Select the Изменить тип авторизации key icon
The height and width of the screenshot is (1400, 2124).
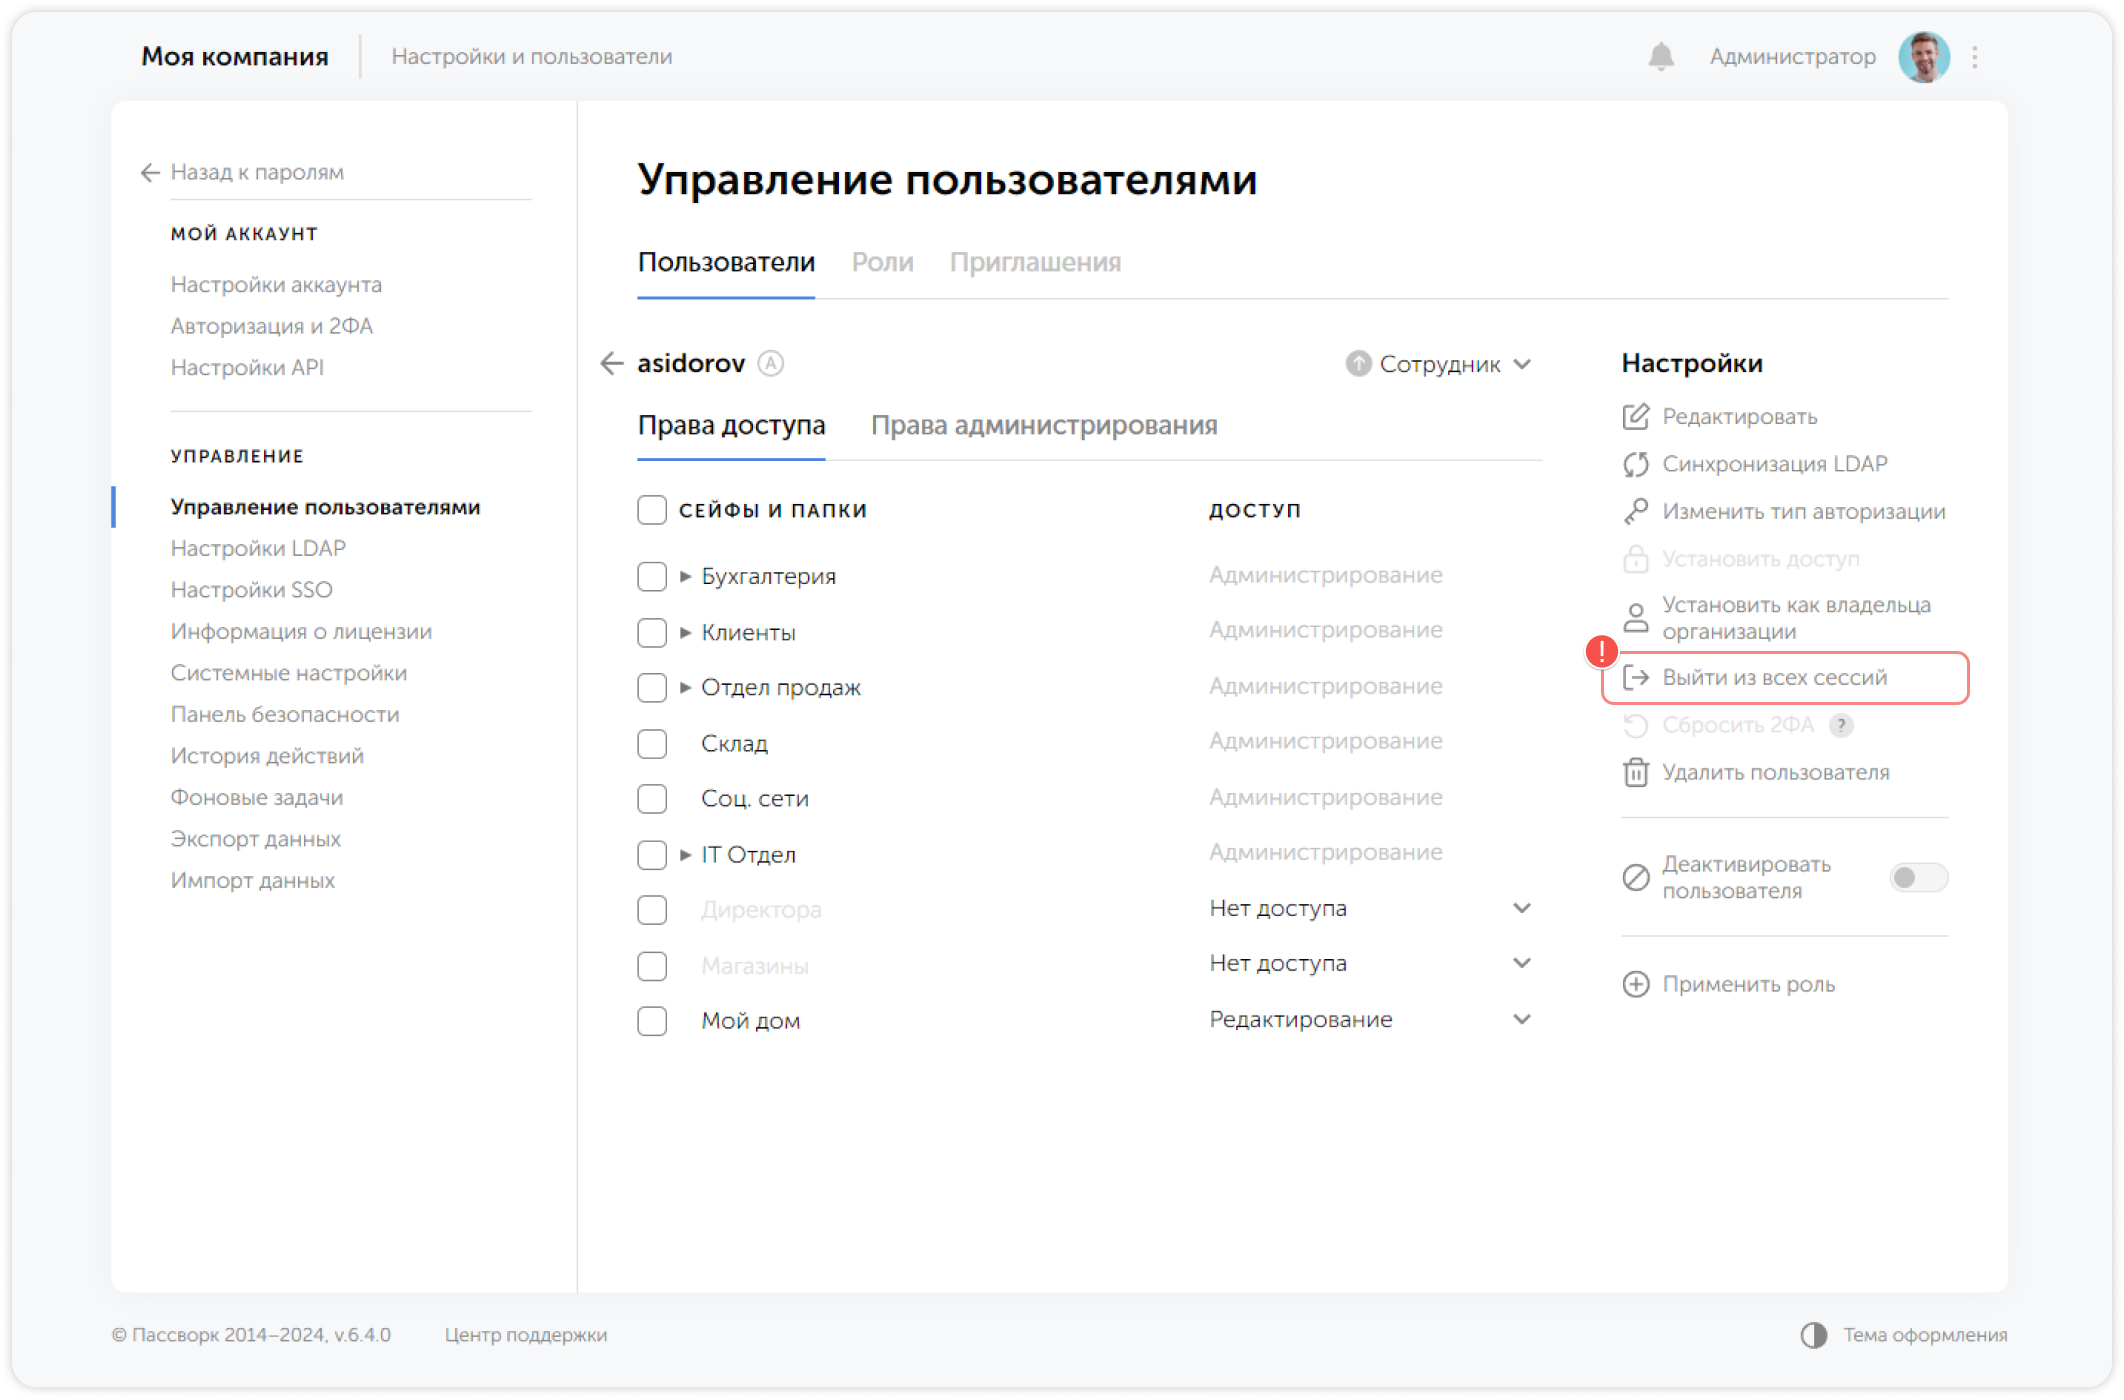[1635, 512]
